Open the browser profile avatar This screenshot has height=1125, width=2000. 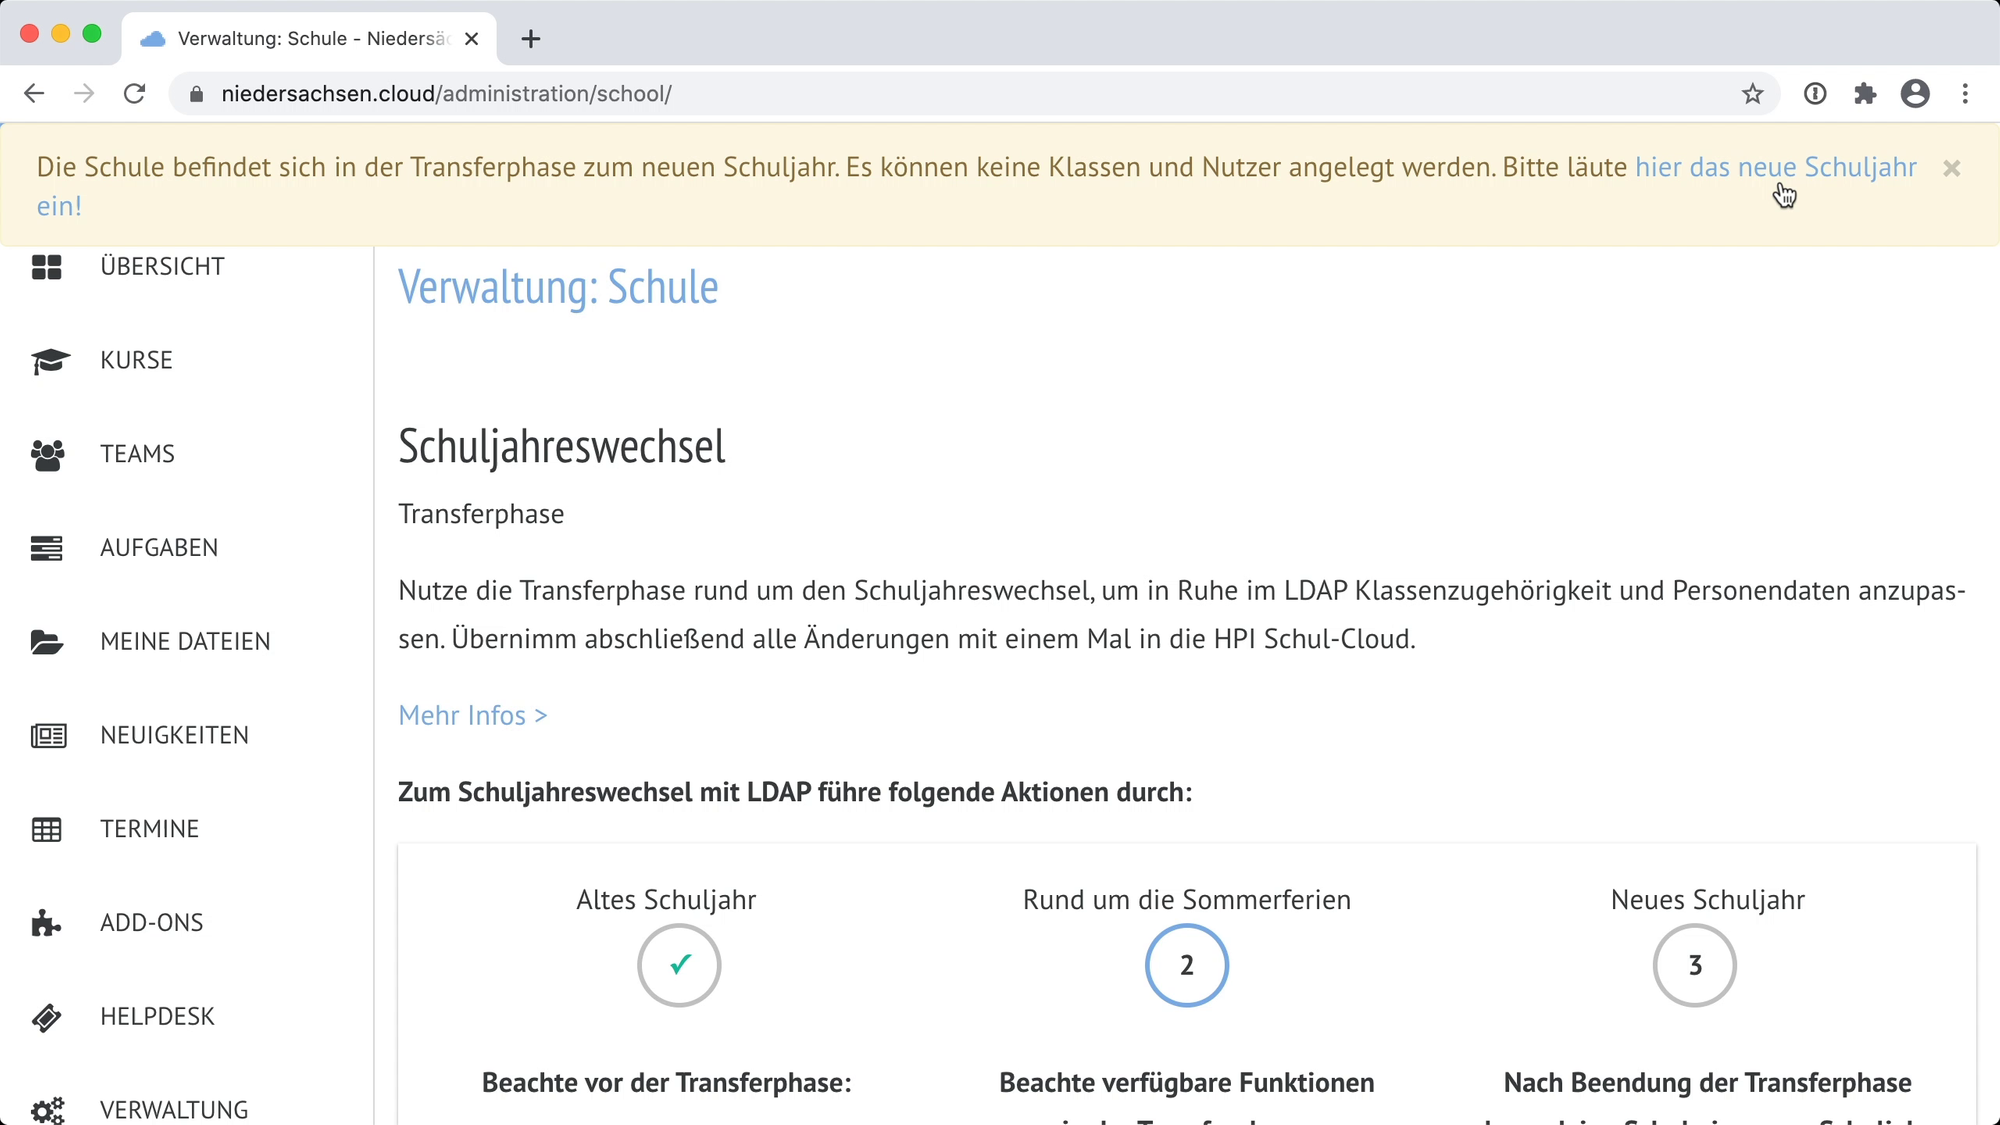coord(1915,93)
